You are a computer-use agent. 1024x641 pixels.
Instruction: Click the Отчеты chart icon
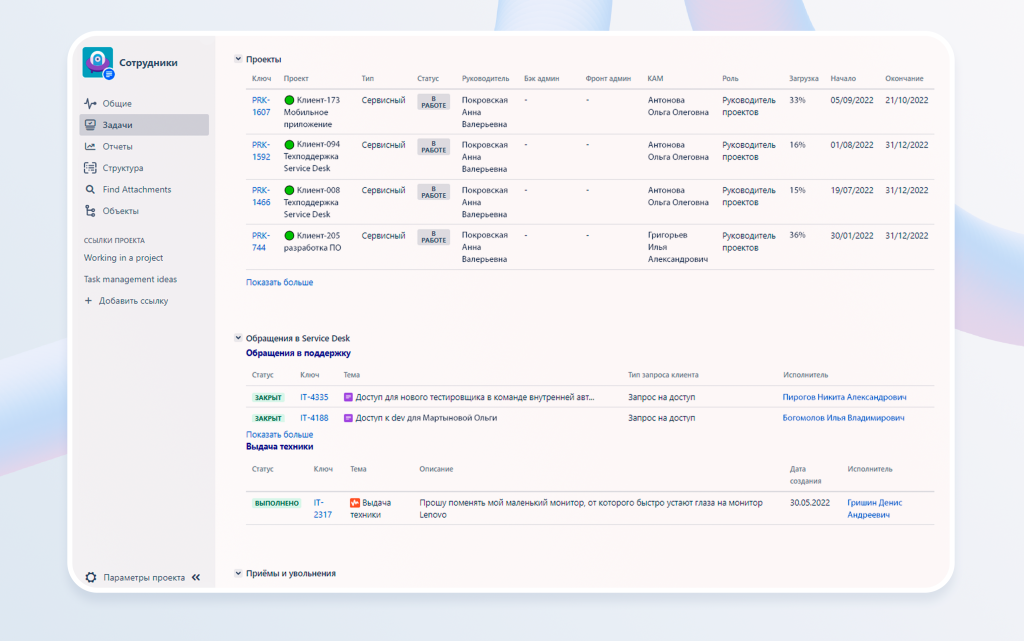pos(90,146)
